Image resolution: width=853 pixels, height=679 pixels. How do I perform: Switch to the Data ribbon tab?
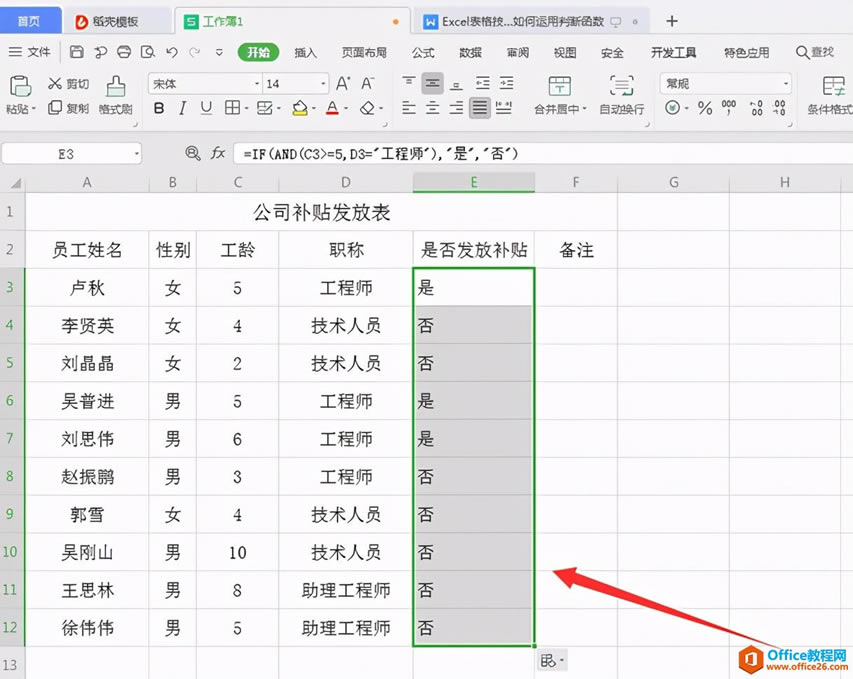coord(471,52)
